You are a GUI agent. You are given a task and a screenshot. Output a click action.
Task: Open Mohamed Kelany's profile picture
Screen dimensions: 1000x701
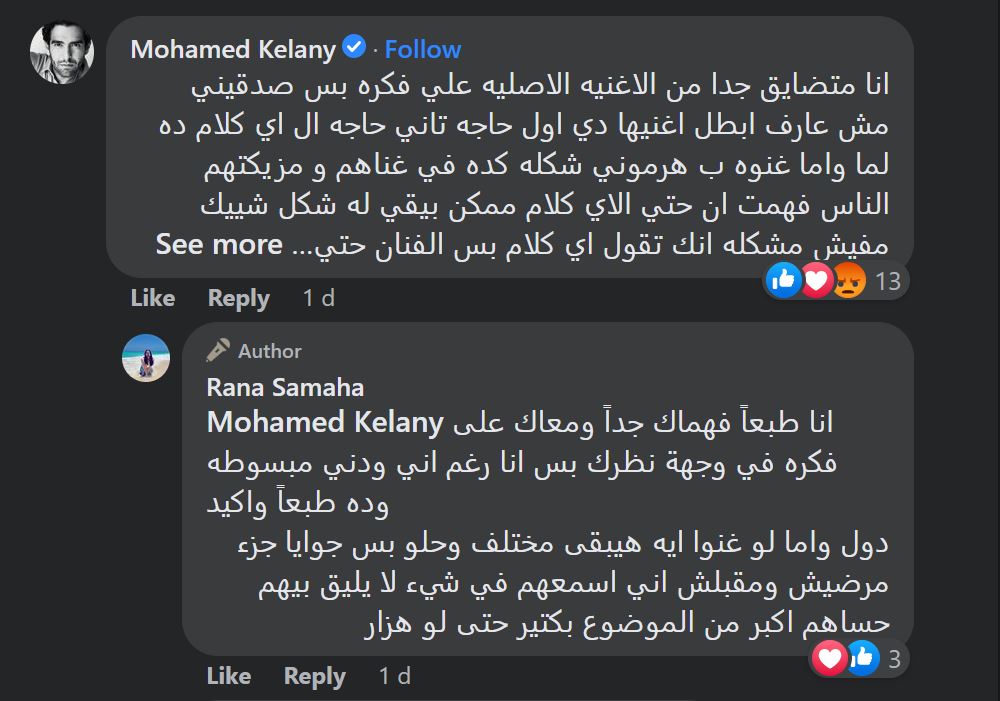[62, 54]
